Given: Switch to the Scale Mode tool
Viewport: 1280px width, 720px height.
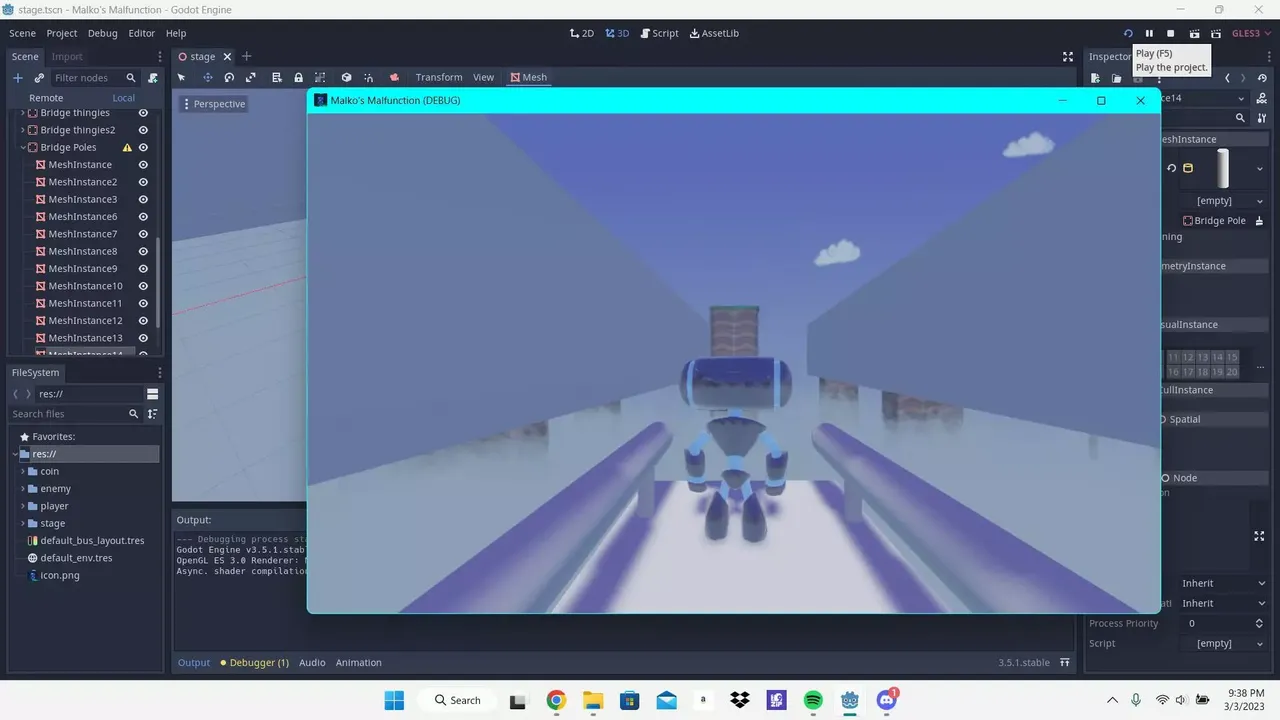Looking at the screenshot, I should (250, 77).
